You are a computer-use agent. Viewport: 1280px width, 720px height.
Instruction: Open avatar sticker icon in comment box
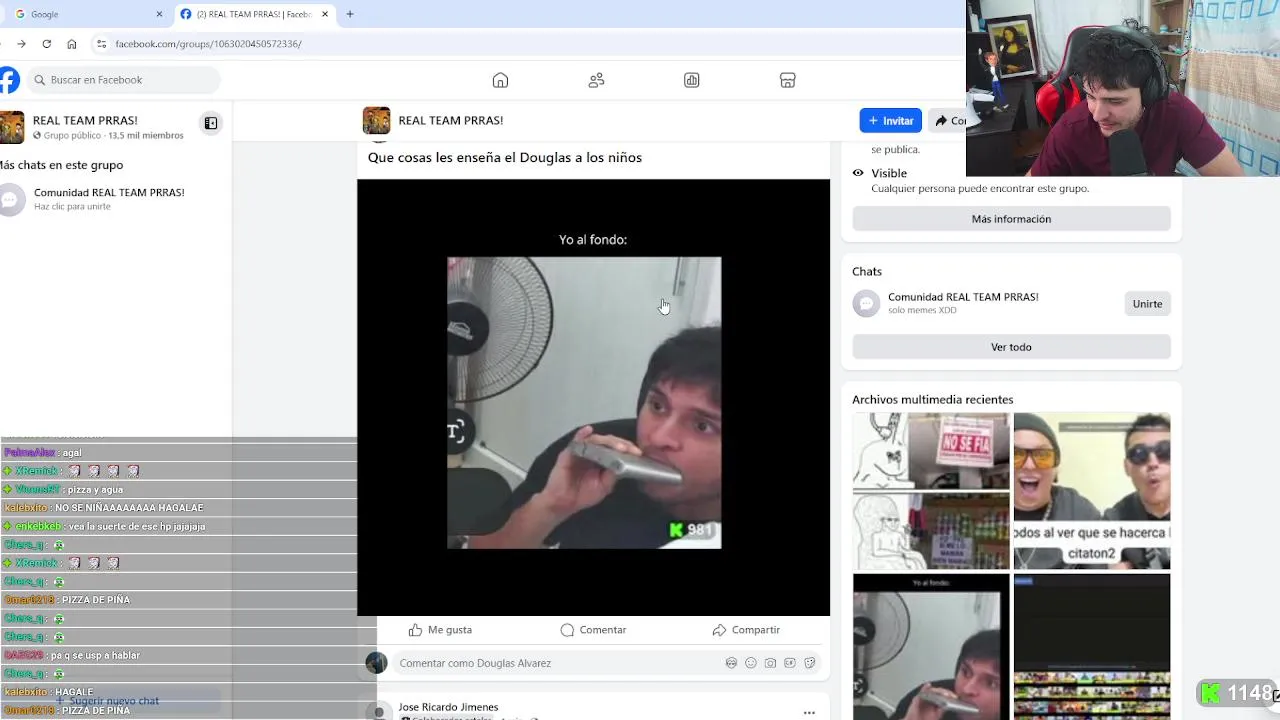click(731, 663)
